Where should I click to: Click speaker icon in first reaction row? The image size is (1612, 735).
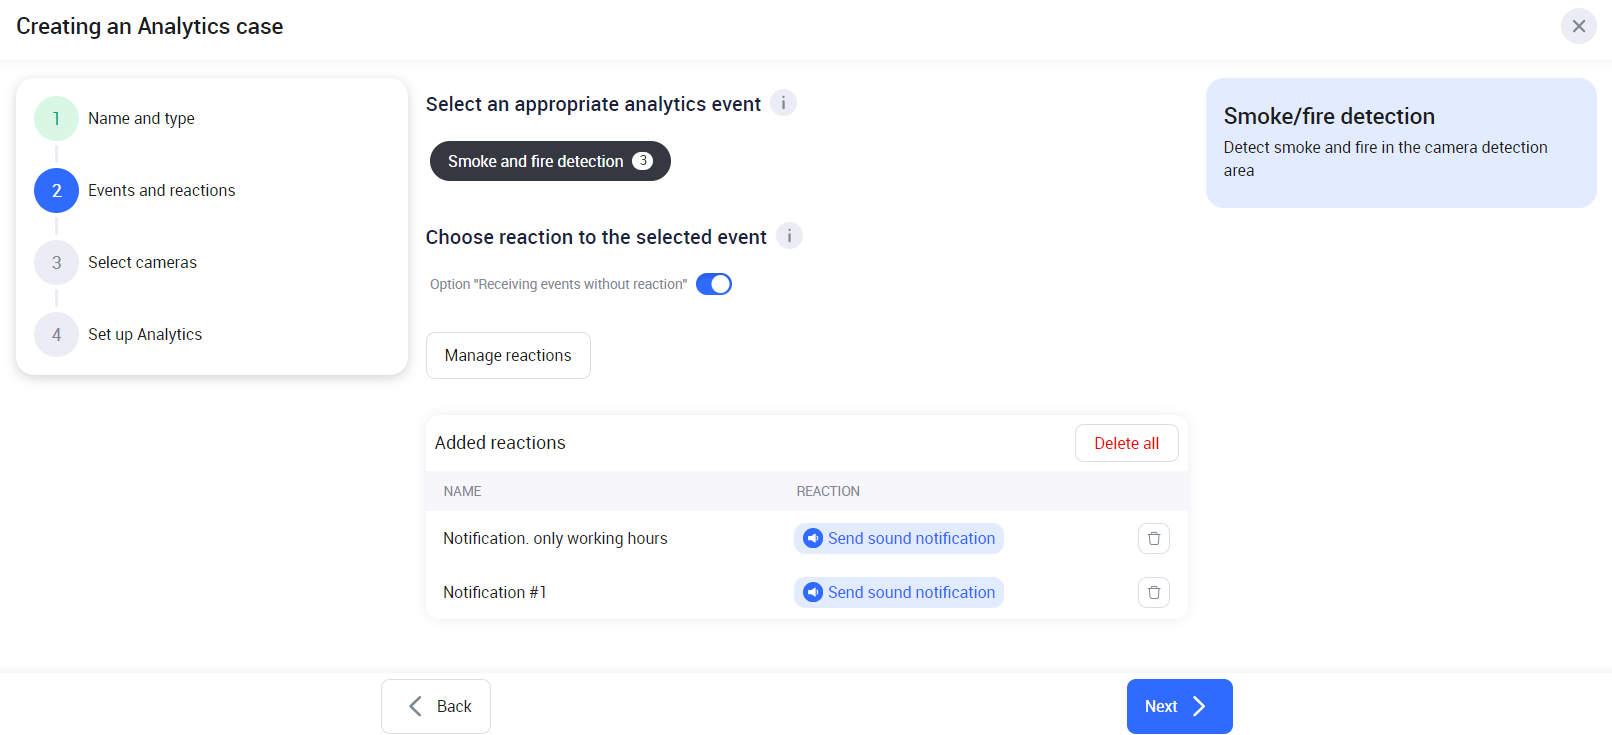tap(813, 539)
